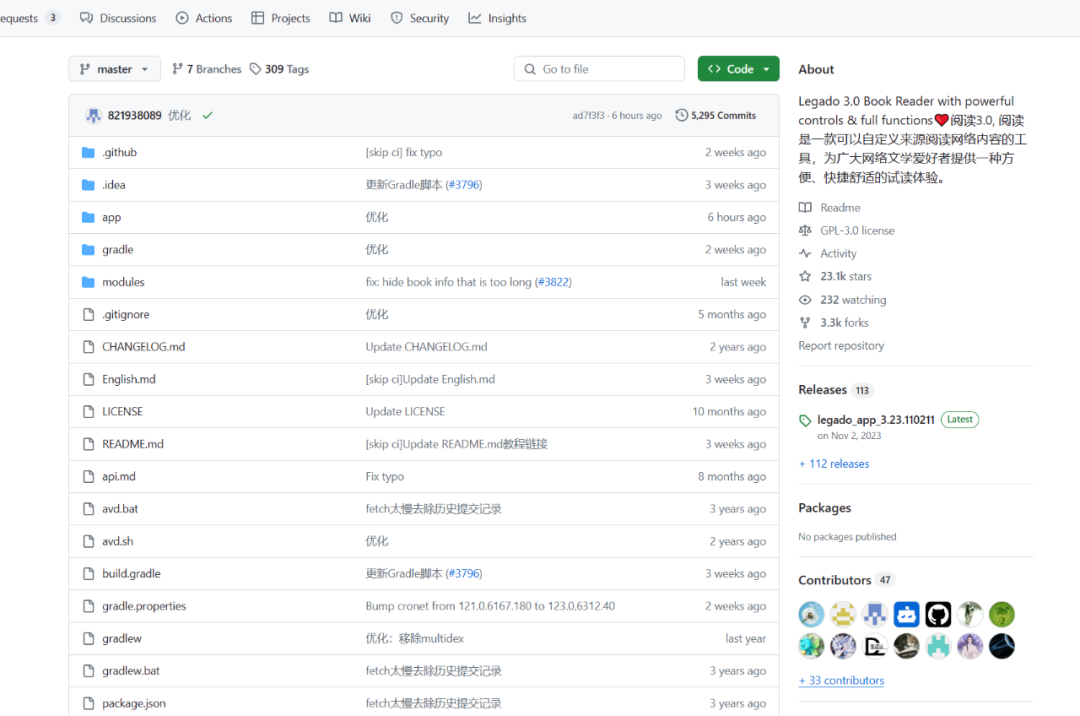This screenshot has height=716, width=1080.
Task: Open gradle.properties file
Action: pos(144,605)
